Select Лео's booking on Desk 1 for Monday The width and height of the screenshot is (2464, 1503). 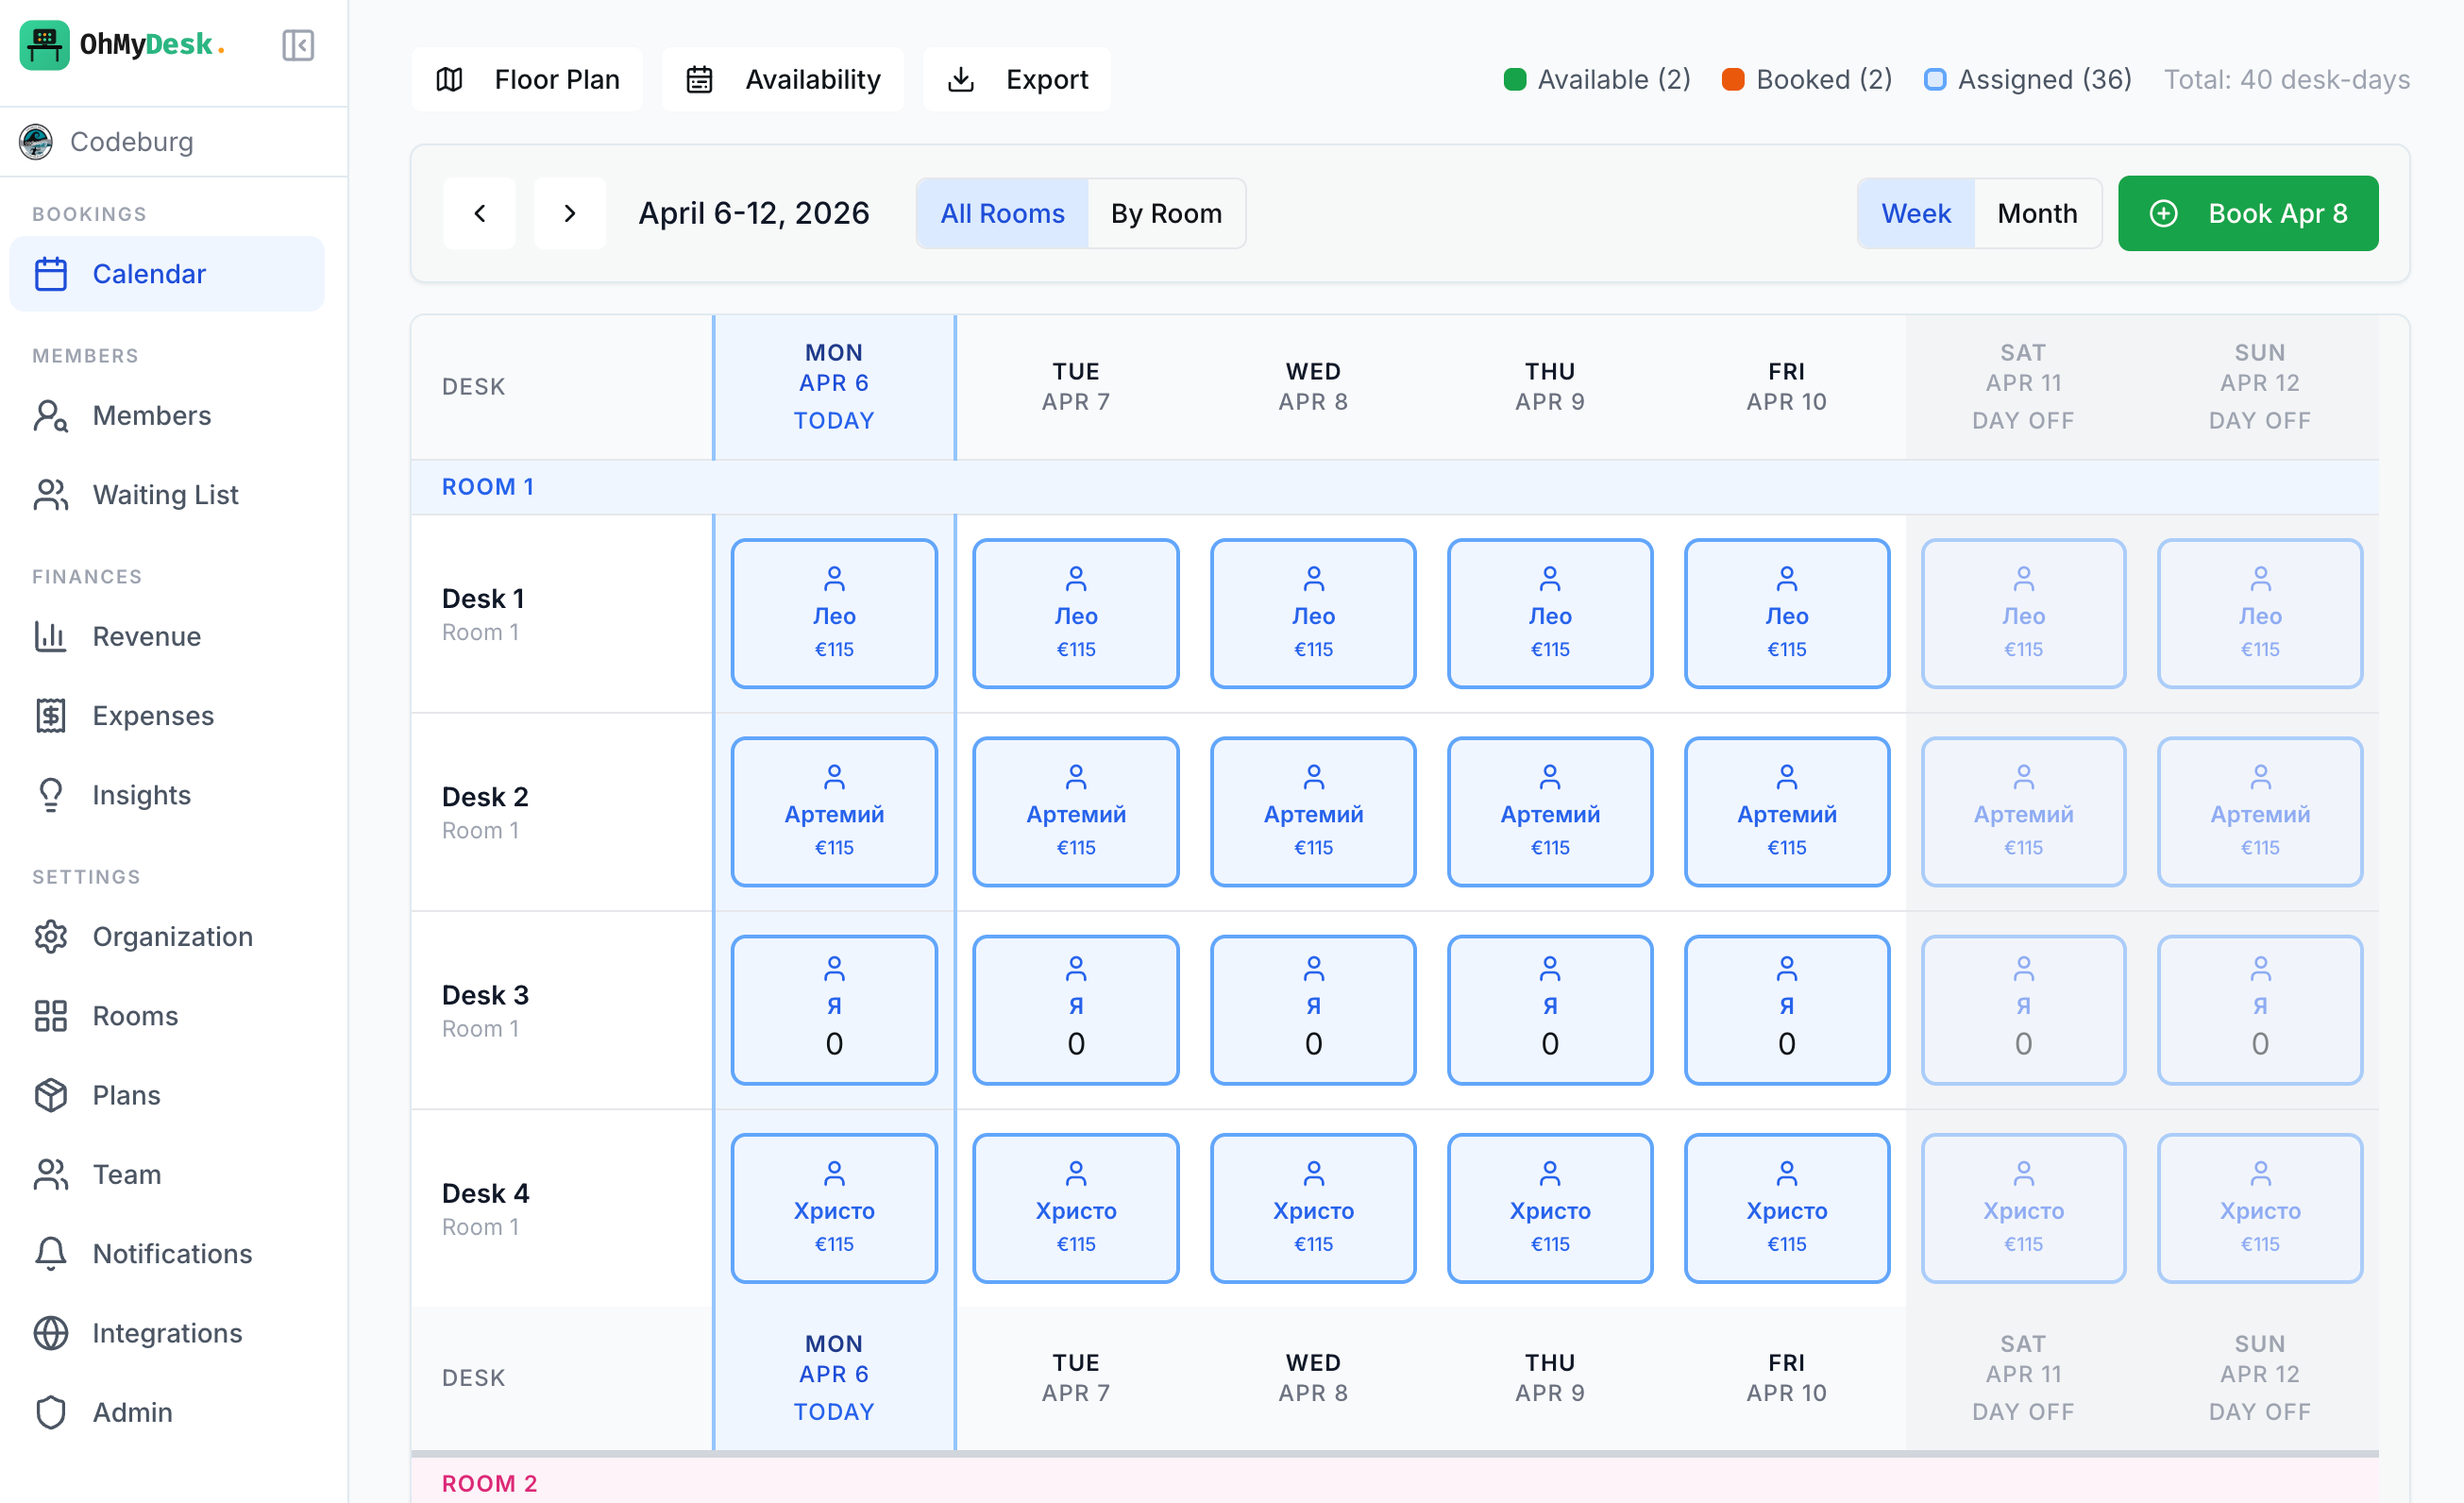click(x=833, y=613)
